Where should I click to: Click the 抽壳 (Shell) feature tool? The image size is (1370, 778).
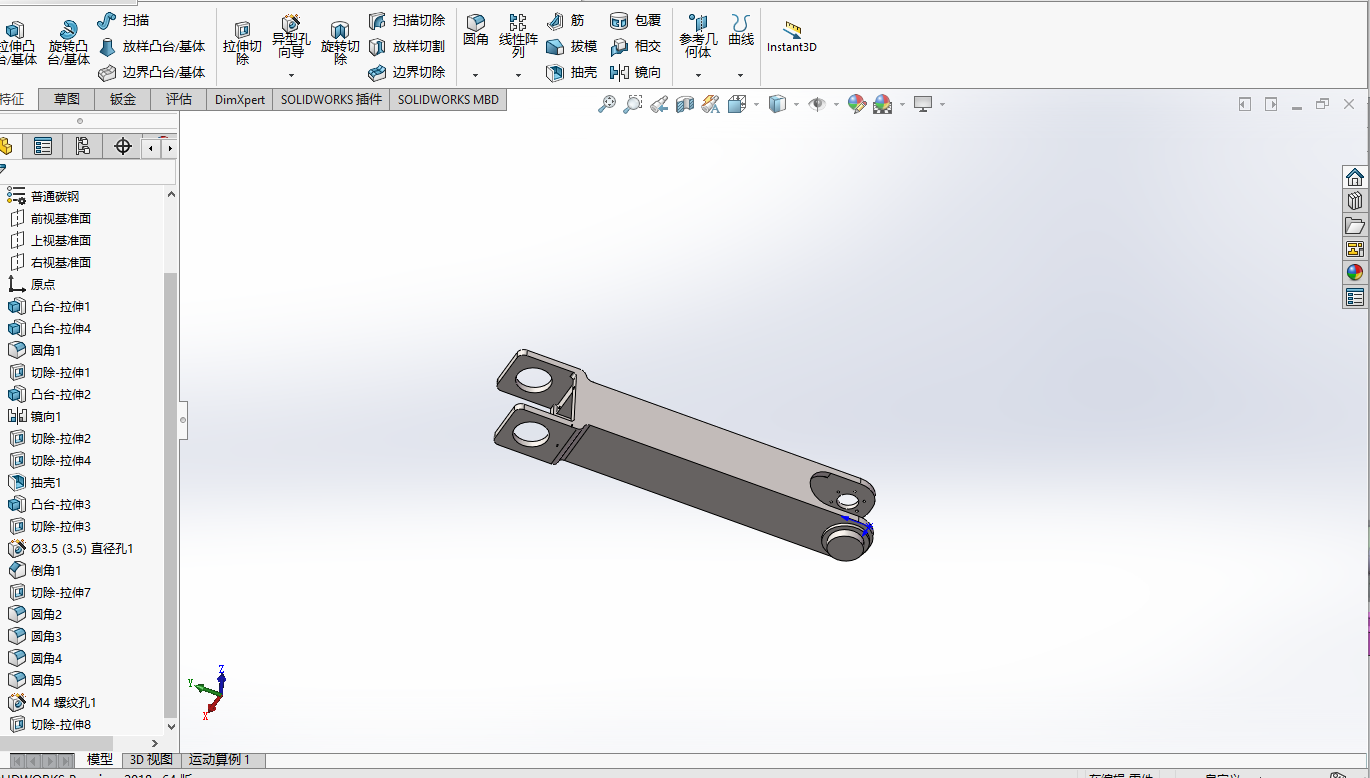[572, 72]
